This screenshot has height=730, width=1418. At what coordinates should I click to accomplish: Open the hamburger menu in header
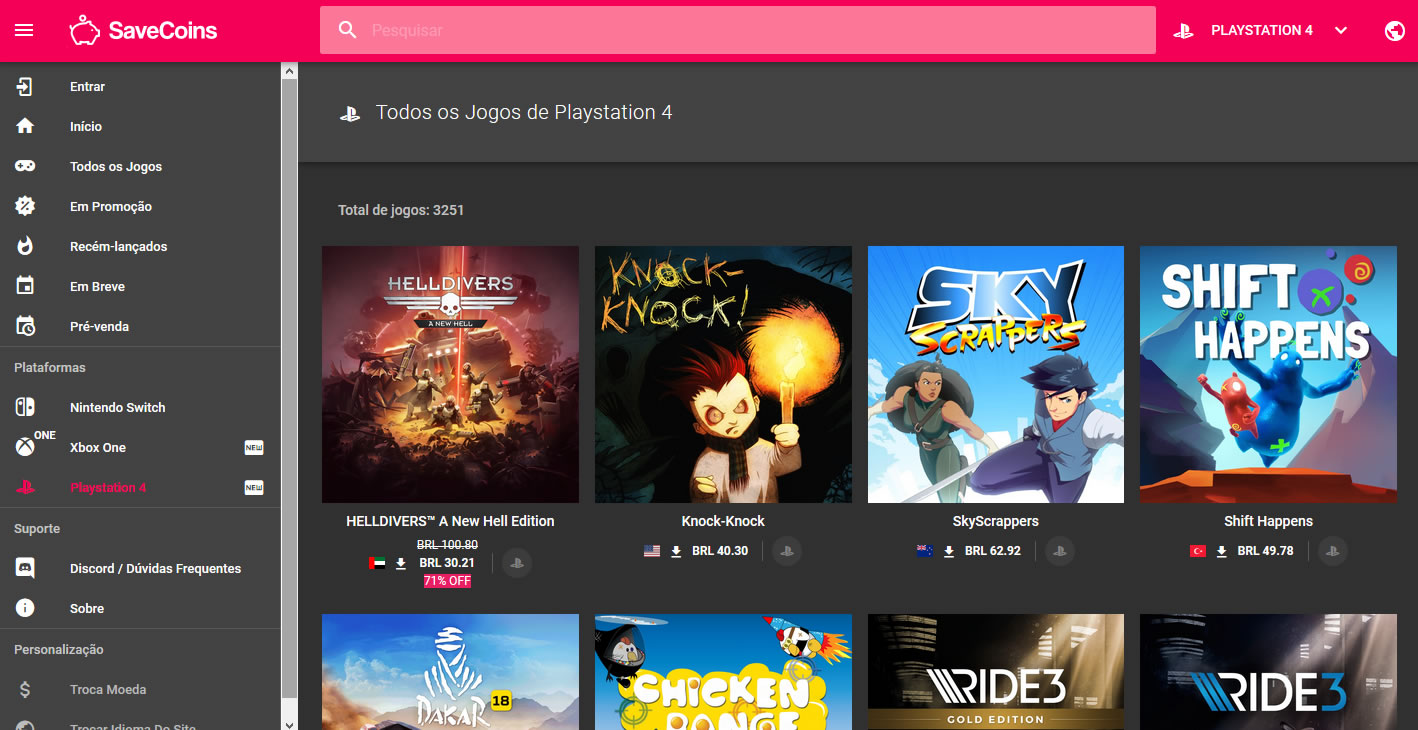tap(24, 30)
